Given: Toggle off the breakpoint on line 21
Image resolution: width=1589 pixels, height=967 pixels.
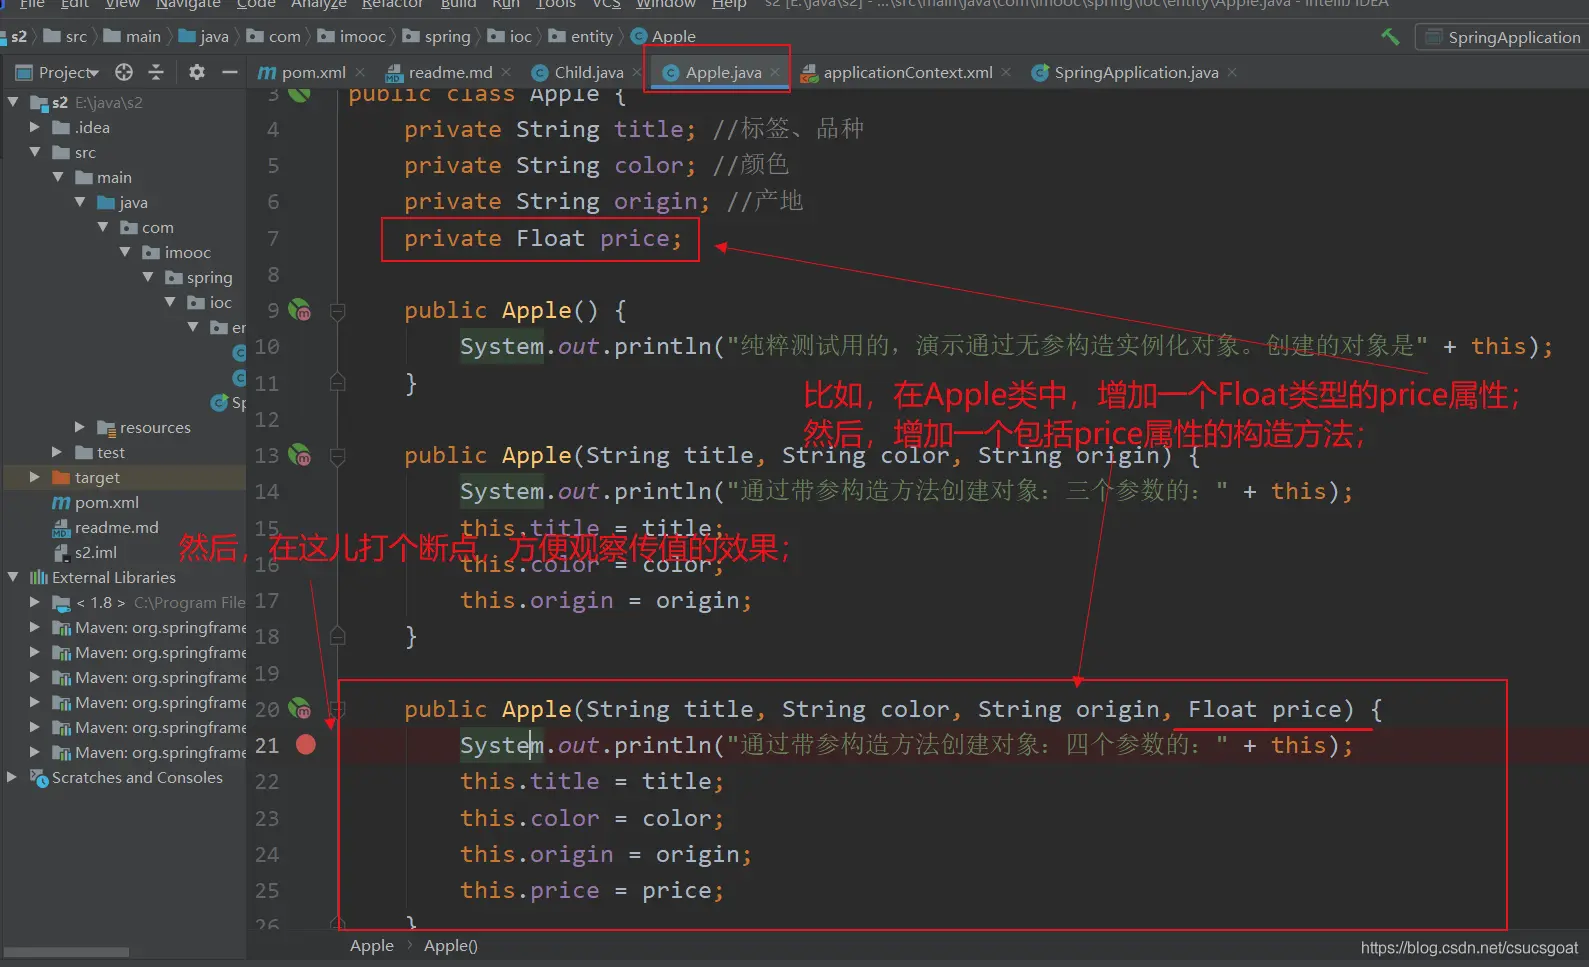Looking at the screenshot, I should (x=306, y=745).
